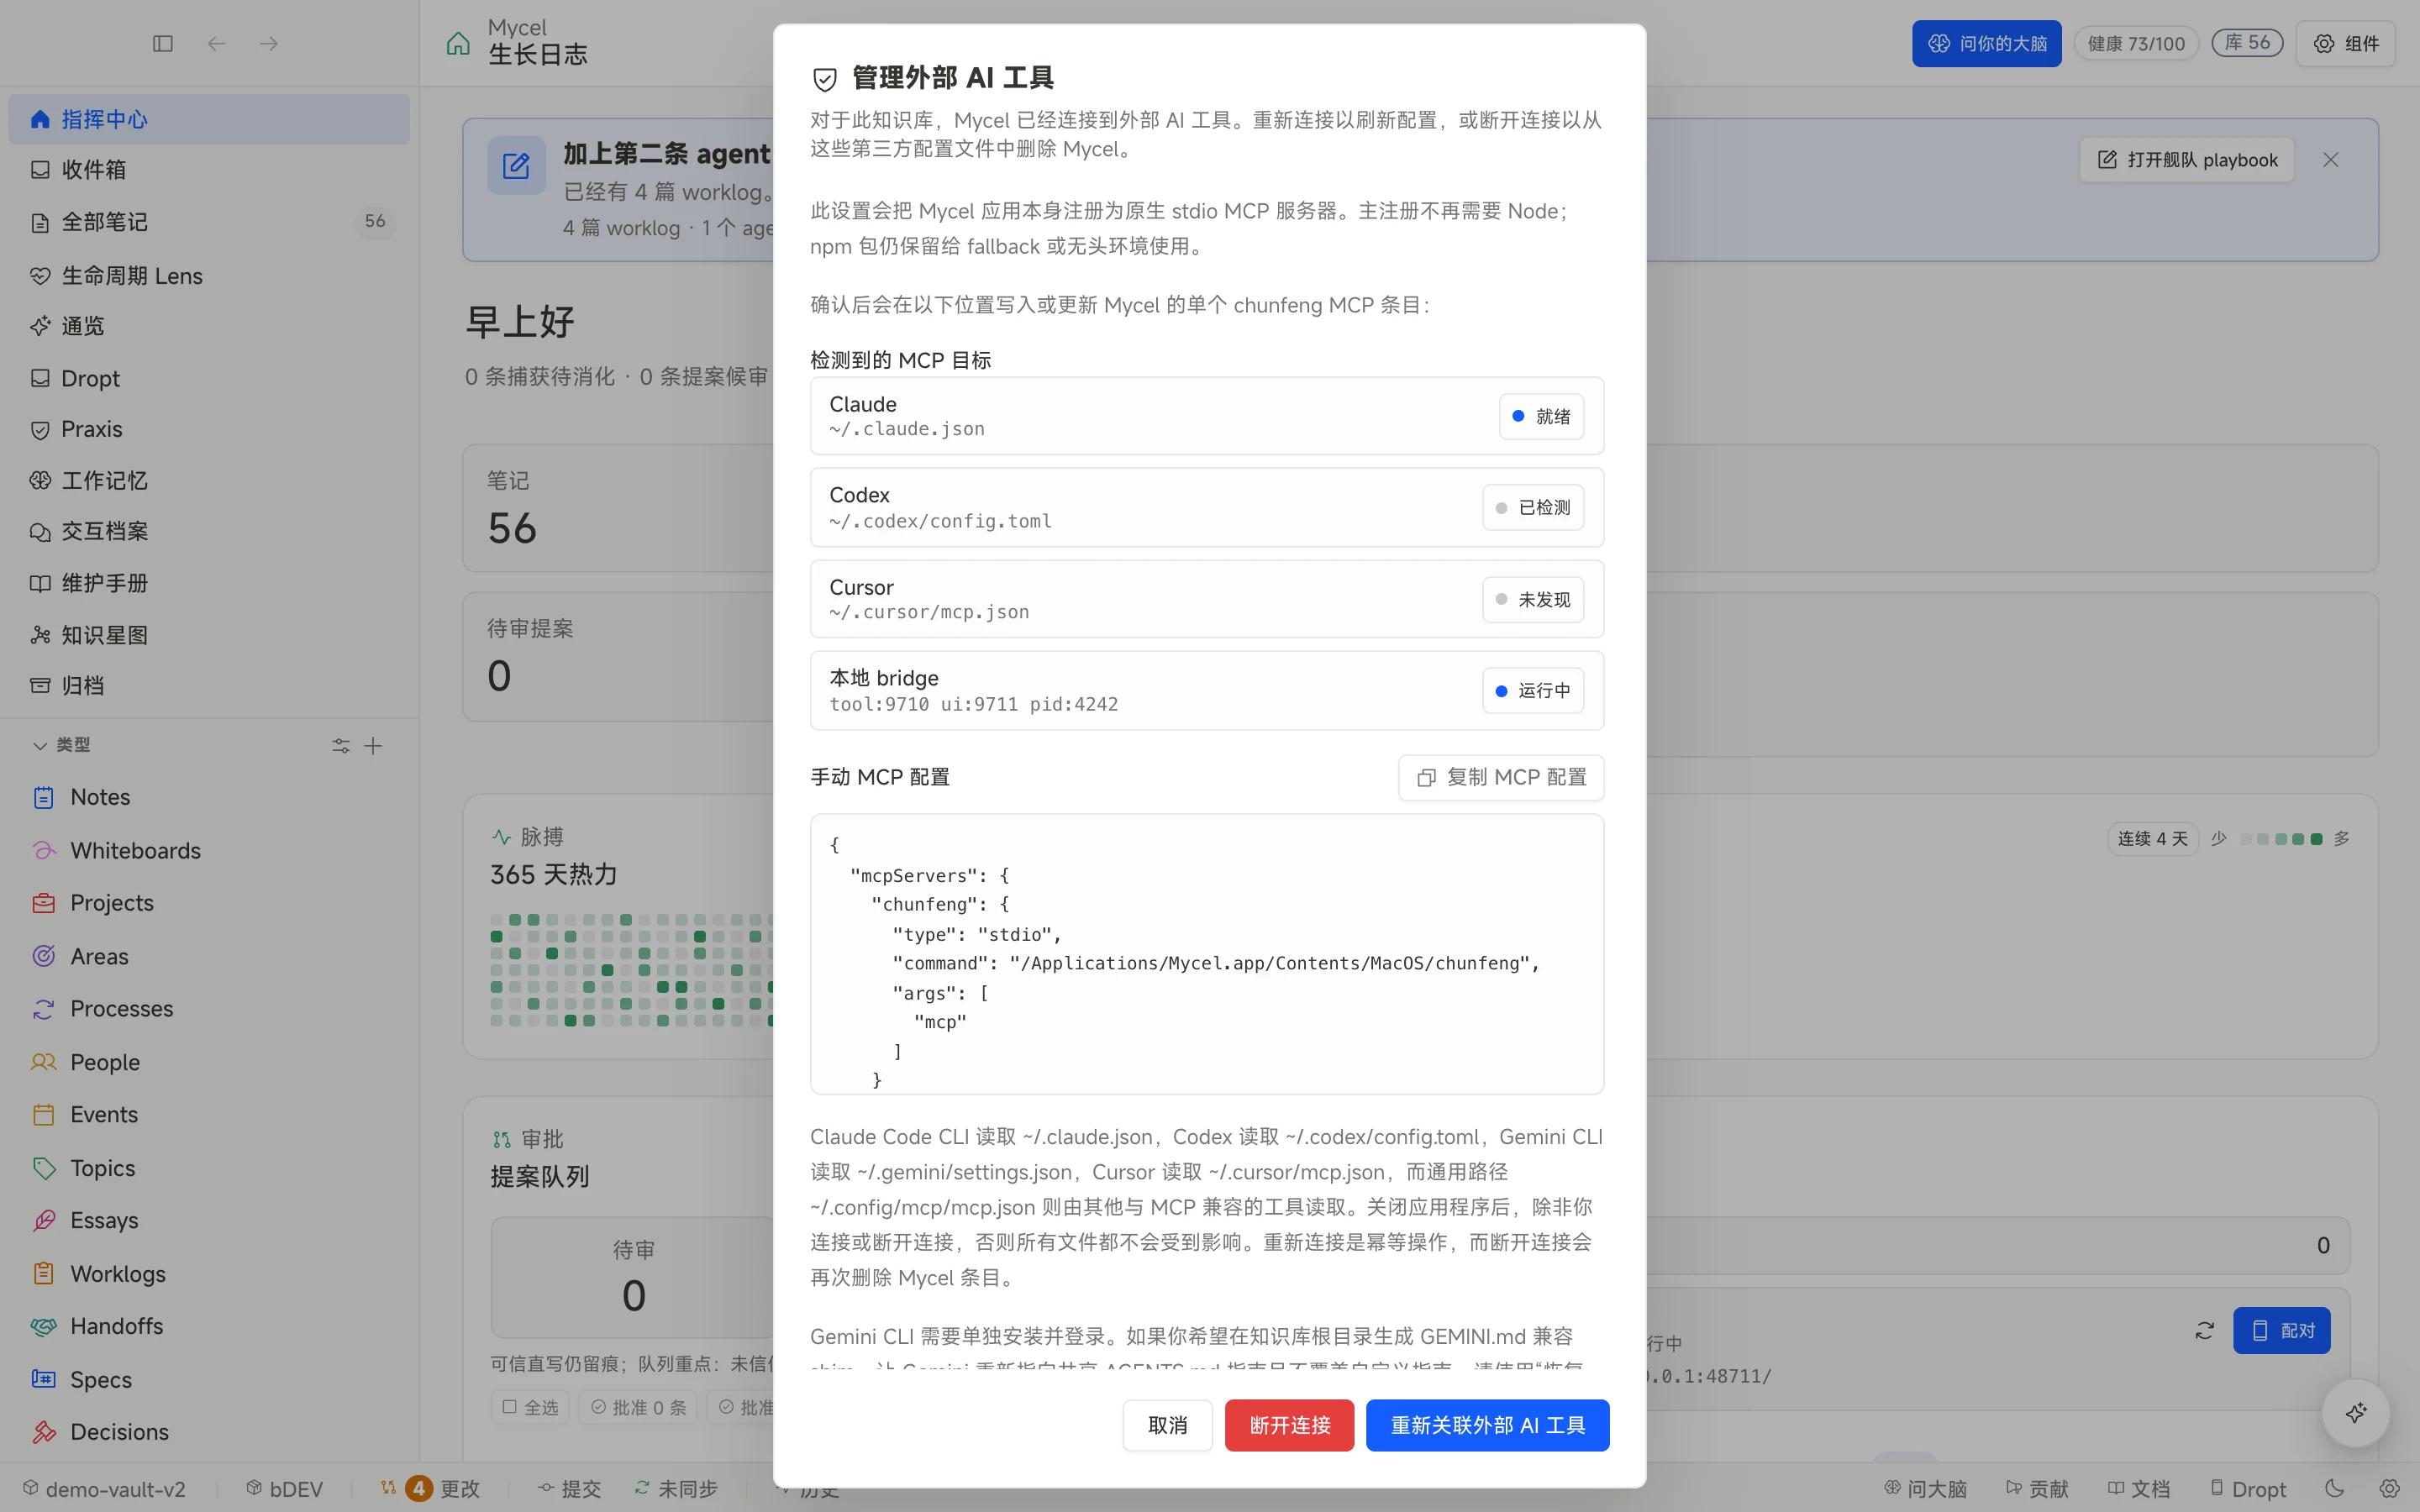Click 取消 in the dialog

pos(1167,1425)
